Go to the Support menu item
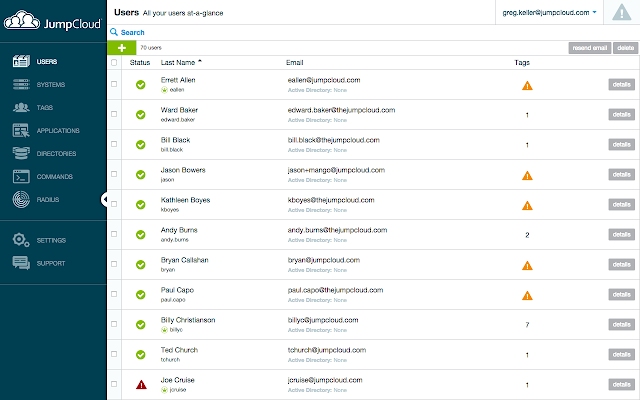 [51, 263]
